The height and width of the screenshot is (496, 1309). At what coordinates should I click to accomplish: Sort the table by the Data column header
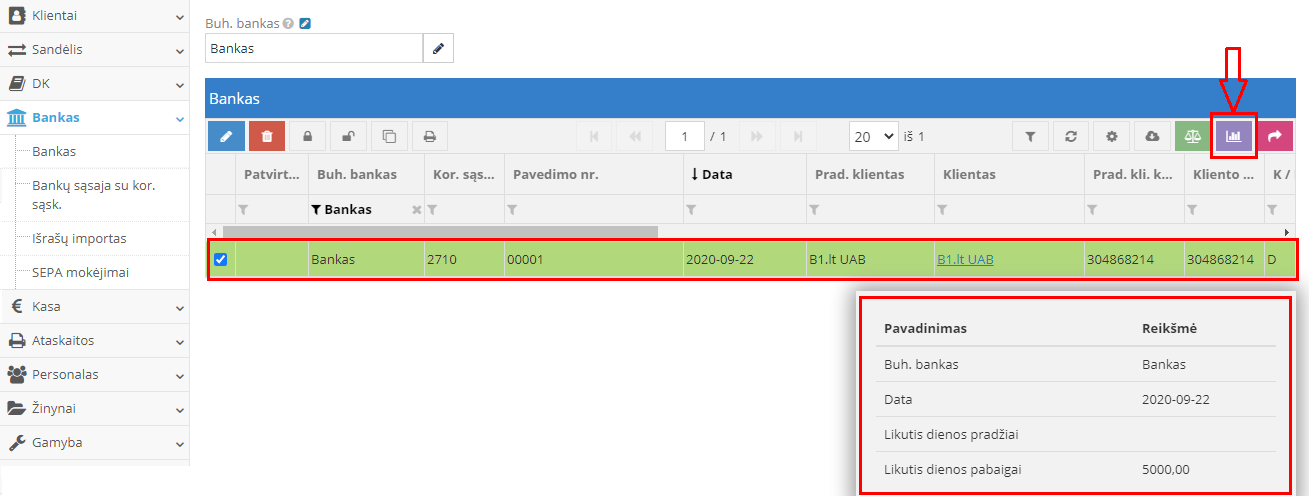pyautogui.click(x=717, y=174)
